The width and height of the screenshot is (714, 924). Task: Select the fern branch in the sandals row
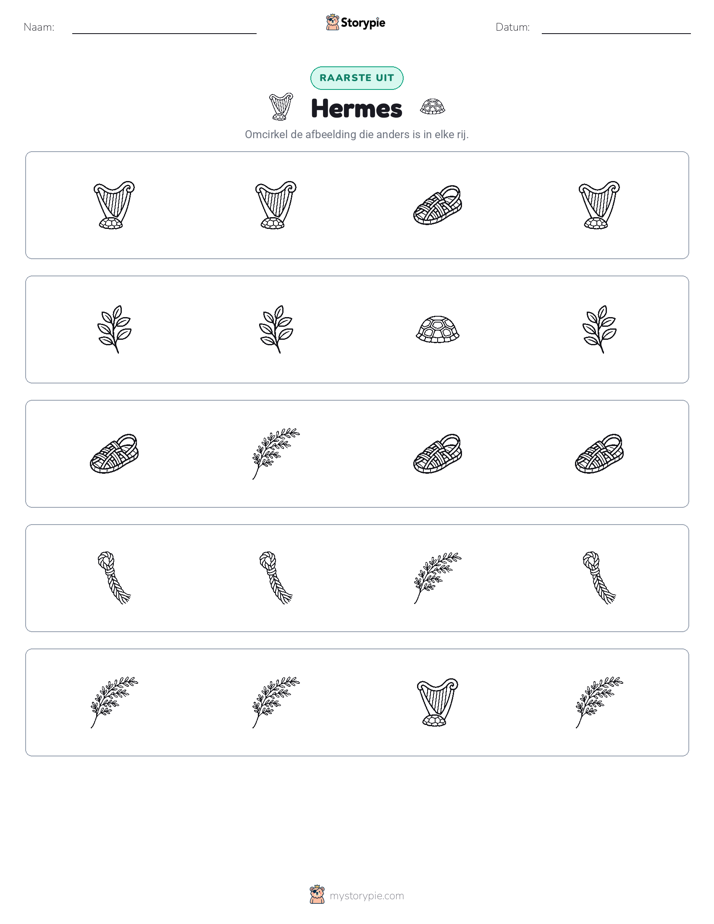coord(276,454)
